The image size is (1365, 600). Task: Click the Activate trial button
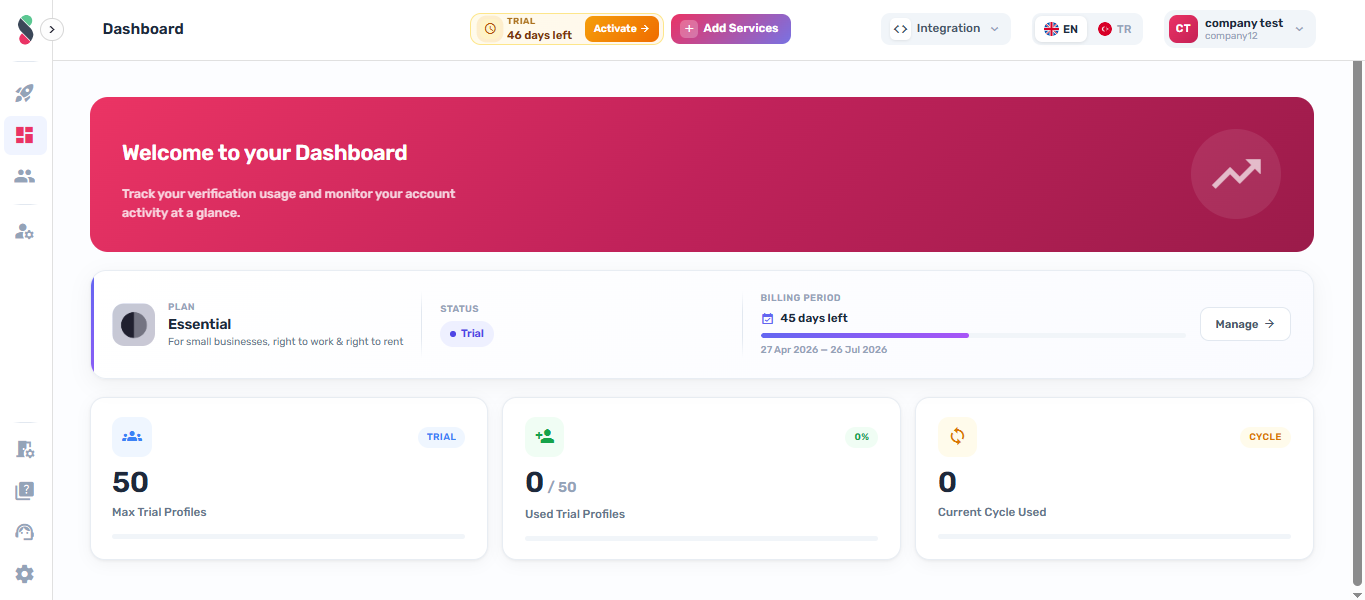click(x=621, y=29)
